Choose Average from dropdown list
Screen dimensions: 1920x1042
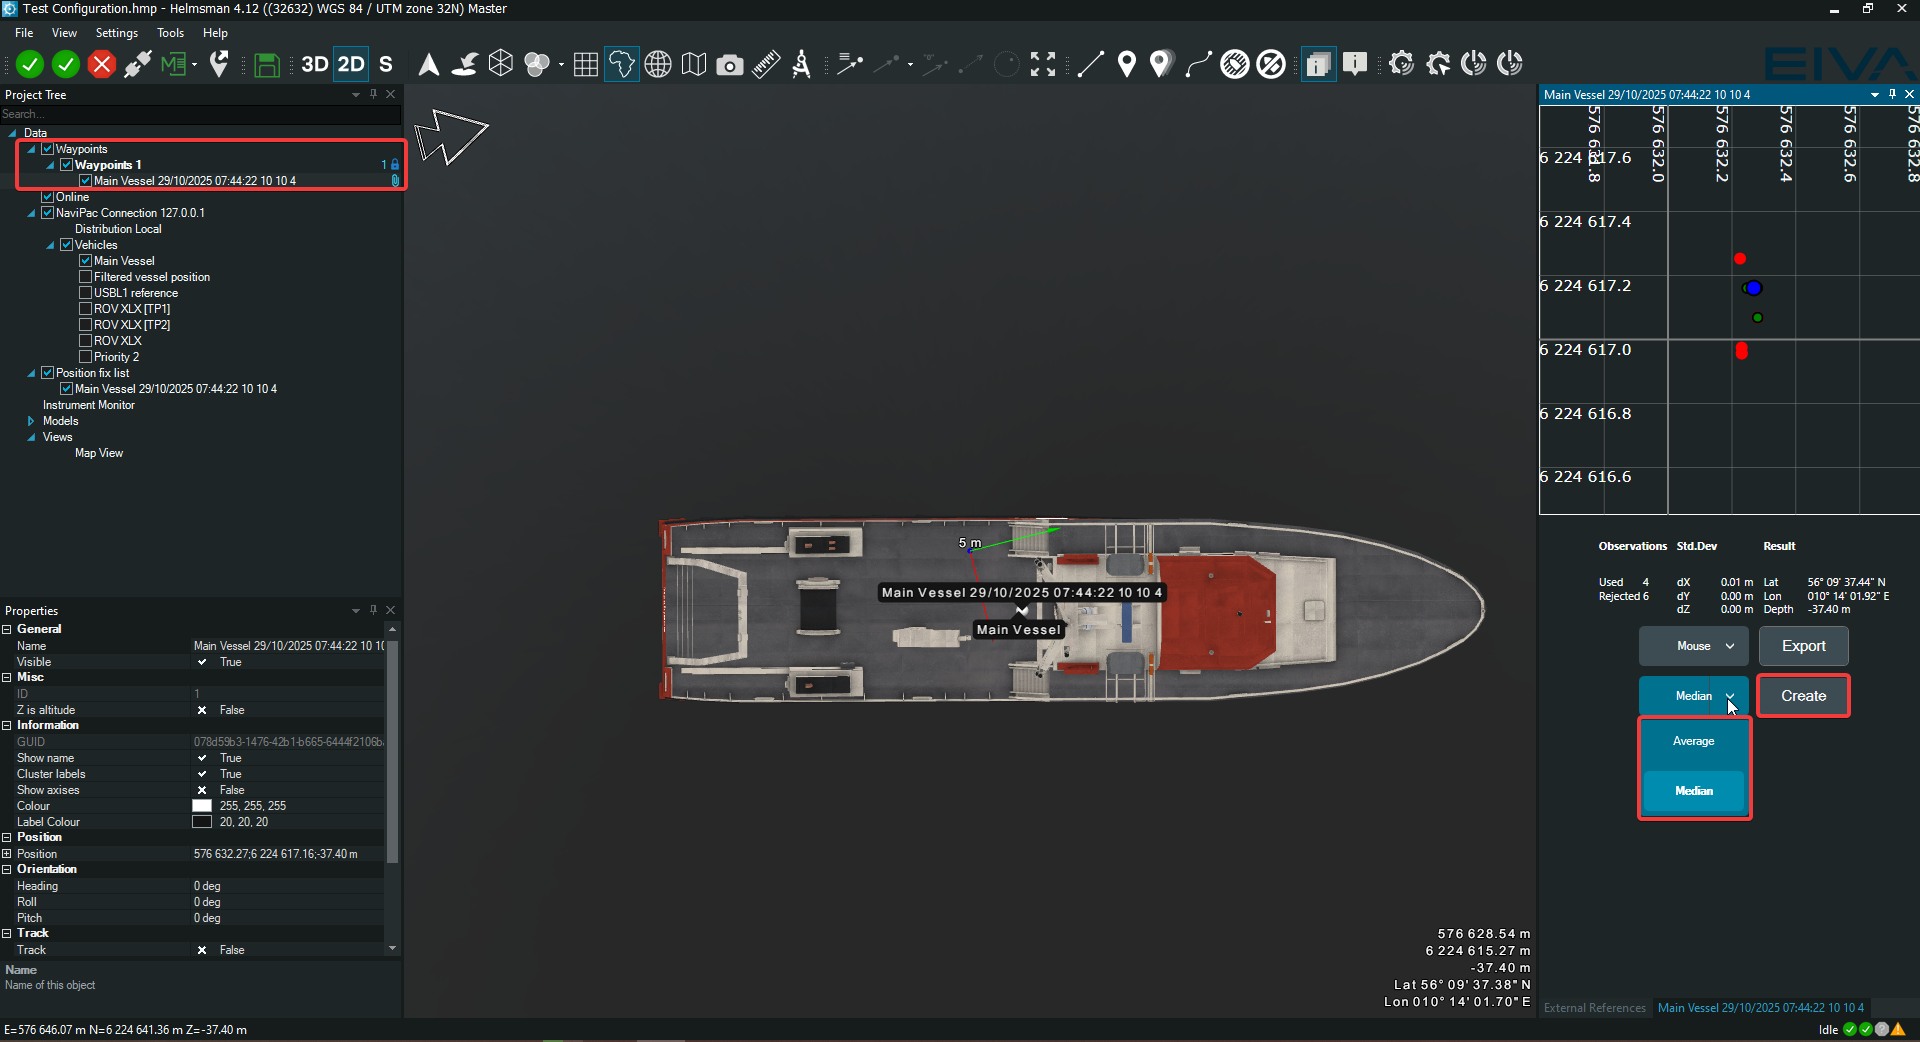pos(1694,741)
